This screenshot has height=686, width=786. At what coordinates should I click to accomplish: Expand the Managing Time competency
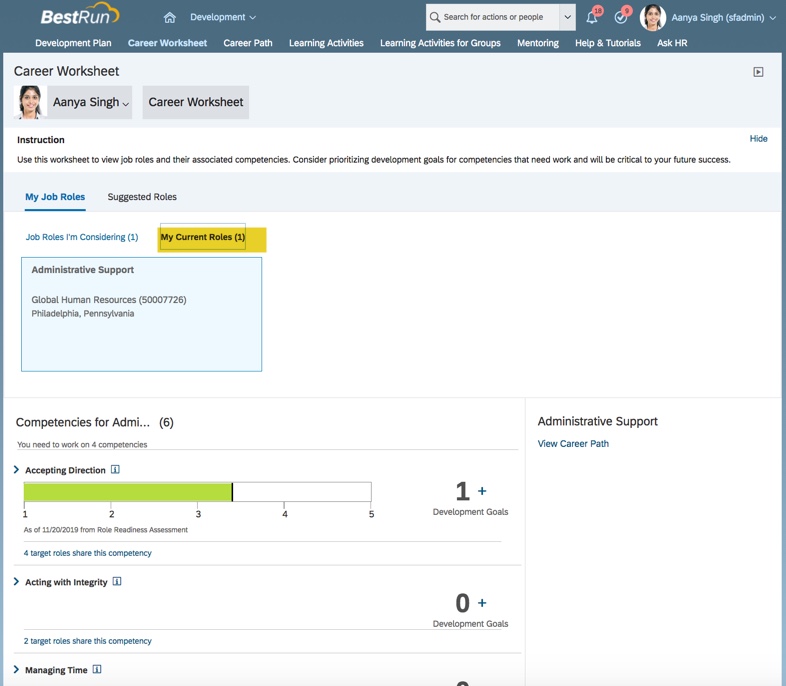coord(17,670)
